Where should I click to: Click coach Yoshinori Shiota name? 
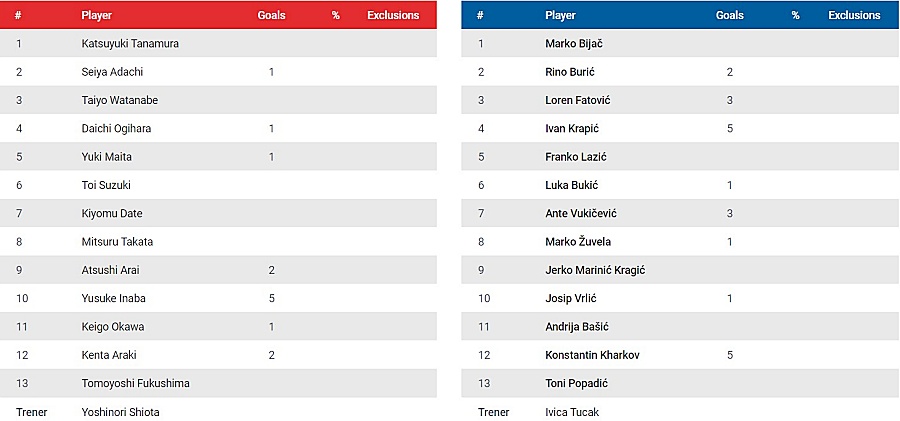click(120, 412)
